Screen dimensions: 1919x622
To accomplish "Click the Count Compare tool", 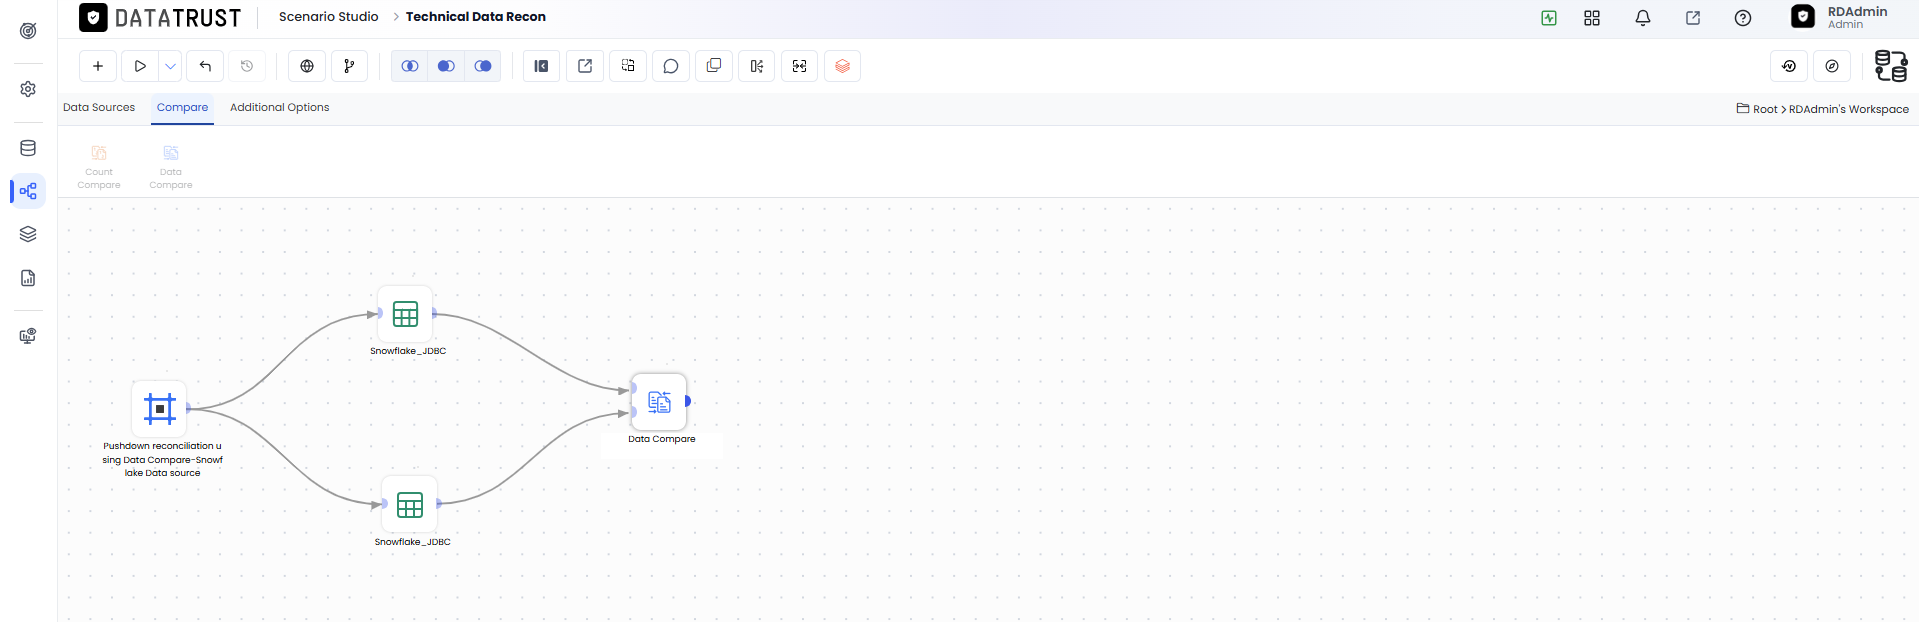I will pos(99,166).
